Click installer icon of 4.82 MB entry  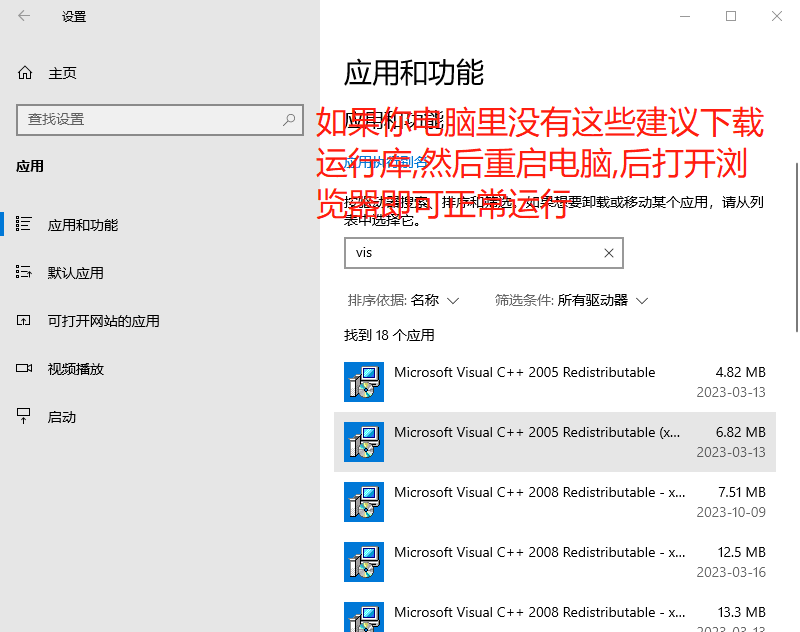tap(364, 382)
